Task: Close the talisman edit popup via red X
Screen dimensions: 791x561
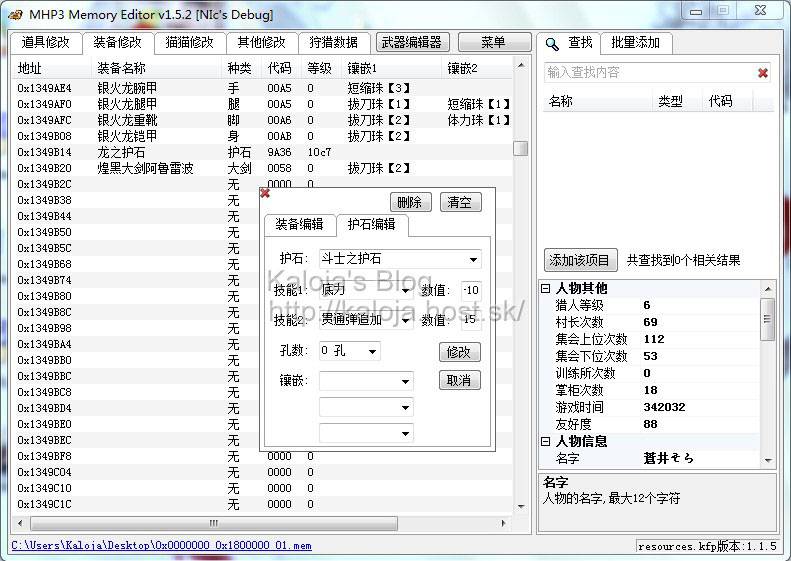Action: coord(265,193)
